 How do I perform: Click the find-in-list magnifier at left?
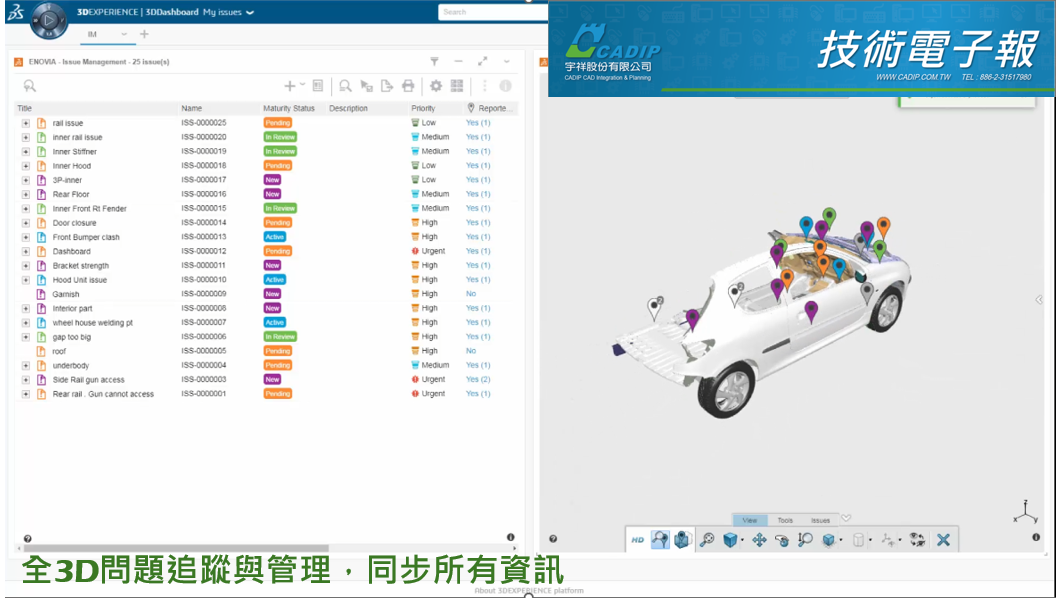point(30,86)
